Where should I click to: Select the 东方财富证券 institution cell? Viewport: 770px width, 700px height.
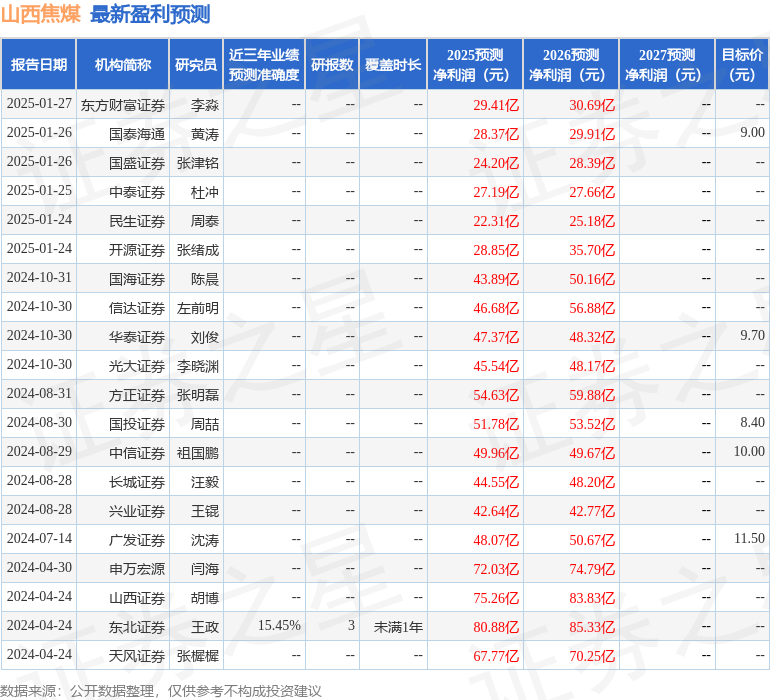(x=123, y=105)
